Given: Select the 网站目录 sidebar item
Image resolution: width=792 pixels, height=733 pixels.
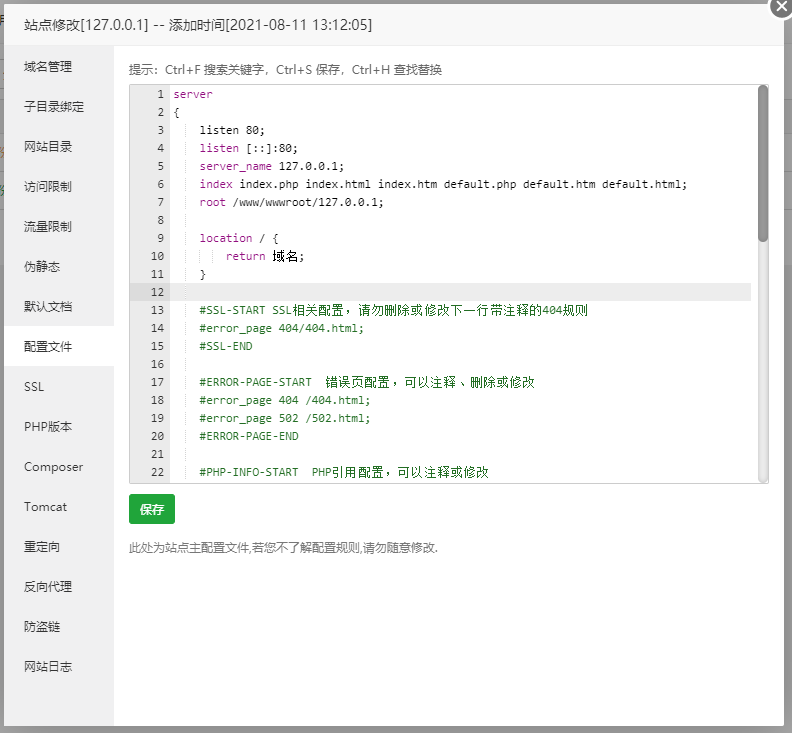Looking at the screenshot, I should click(x=48, y=147).
